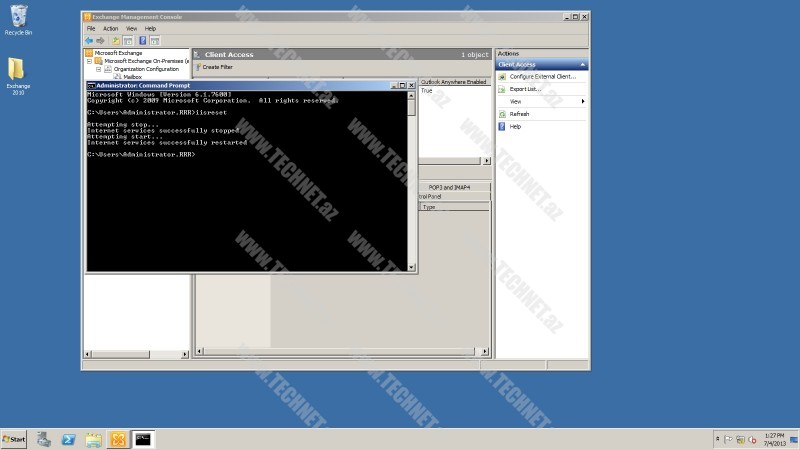Toggle Show/Hide Action Pane toolbar icon
Viewport: 800px width, 450px height.
tap(155, 41)
